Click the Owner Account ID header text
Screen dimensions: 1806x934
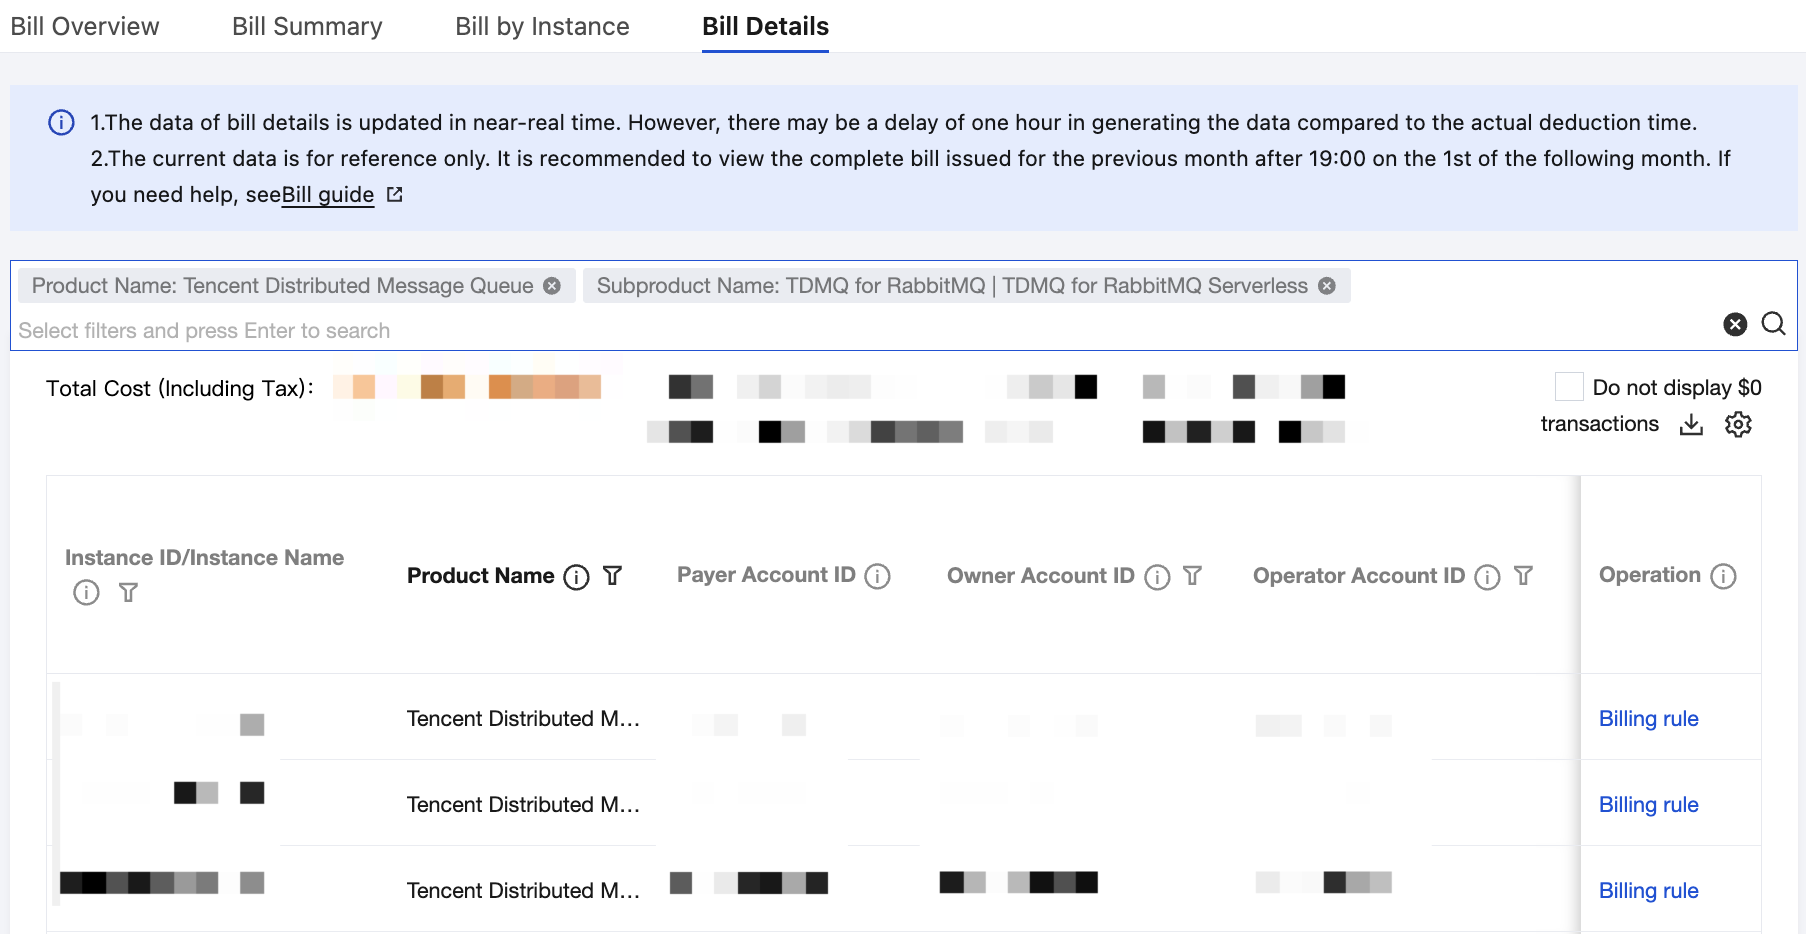pos(1041,576)
